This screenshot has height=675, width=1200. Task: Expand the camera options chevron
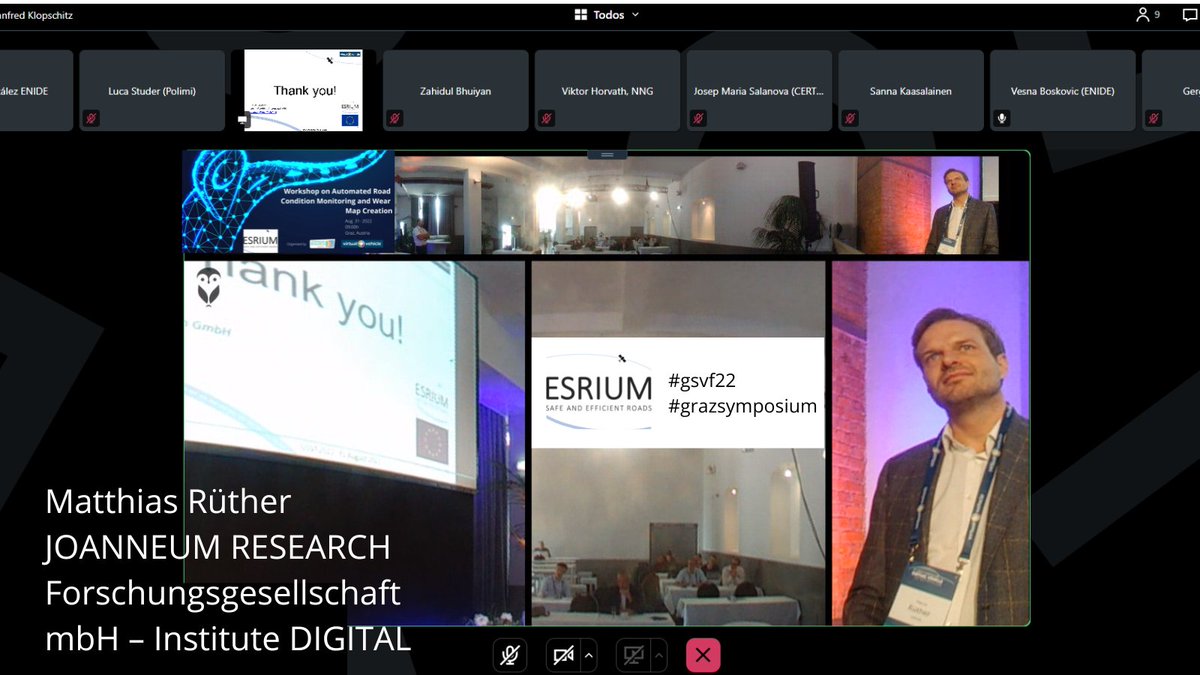[589, 656]
